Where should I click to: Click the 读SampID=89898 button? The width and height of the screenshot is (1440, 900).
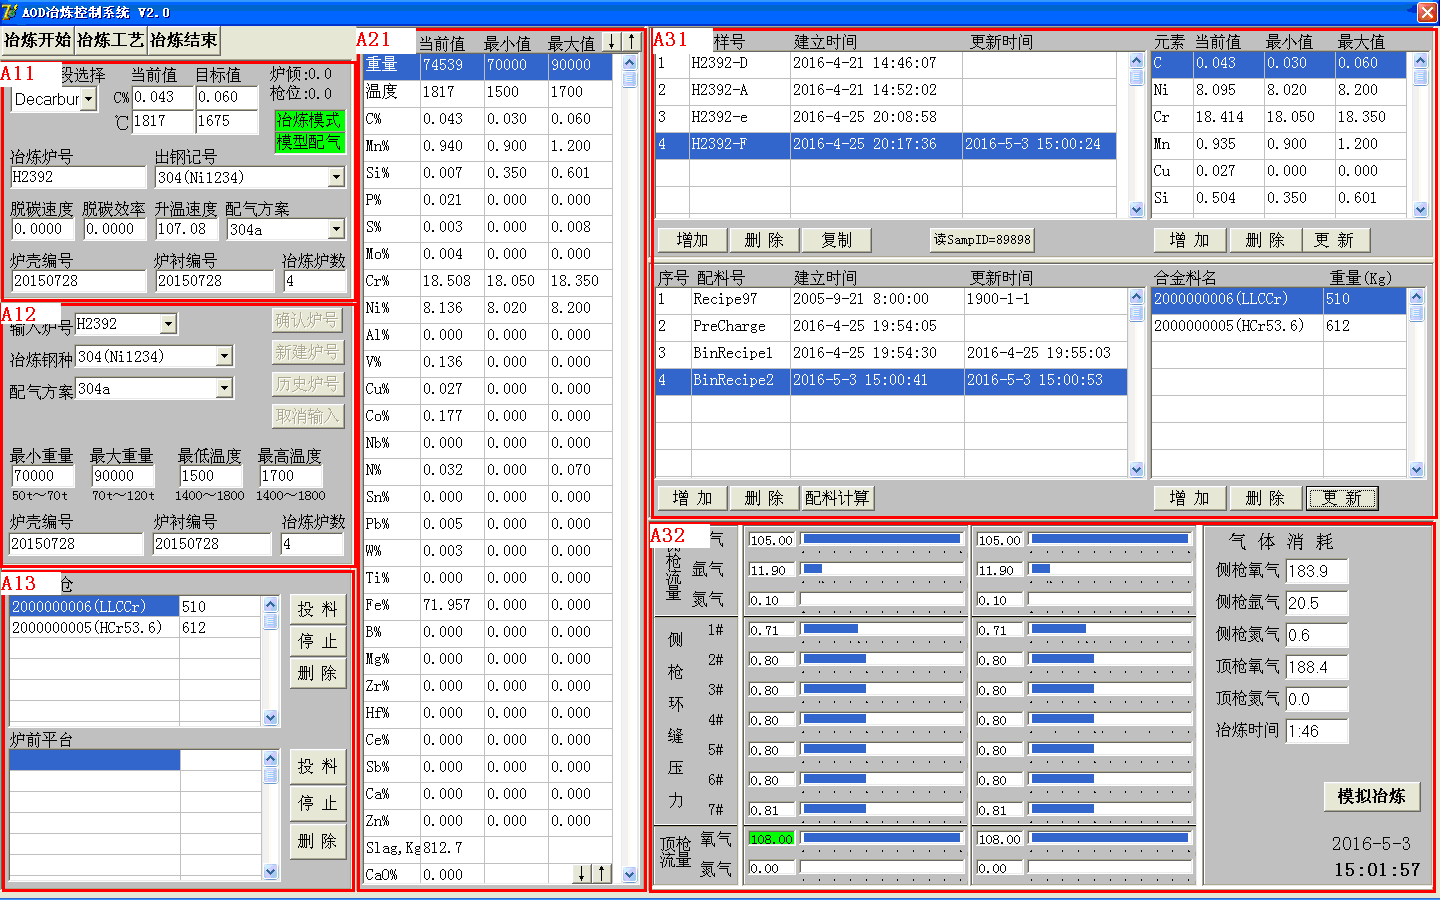point(982,240)
